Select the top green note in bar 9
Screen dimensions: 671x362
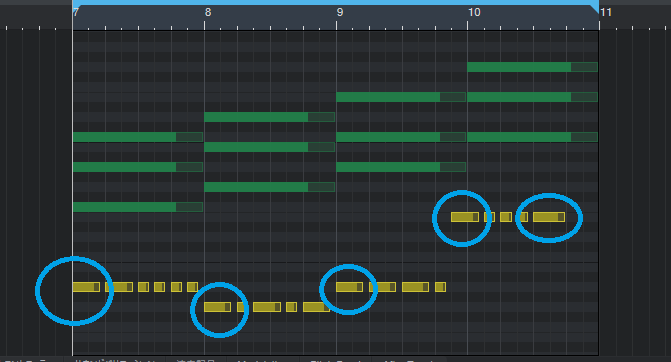coord(401,97)
